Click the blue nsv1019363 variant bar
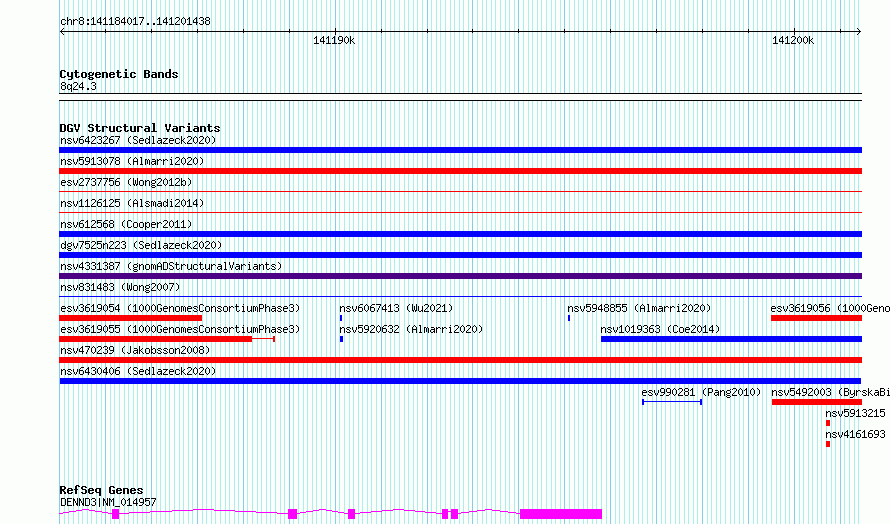 (731, 339)
